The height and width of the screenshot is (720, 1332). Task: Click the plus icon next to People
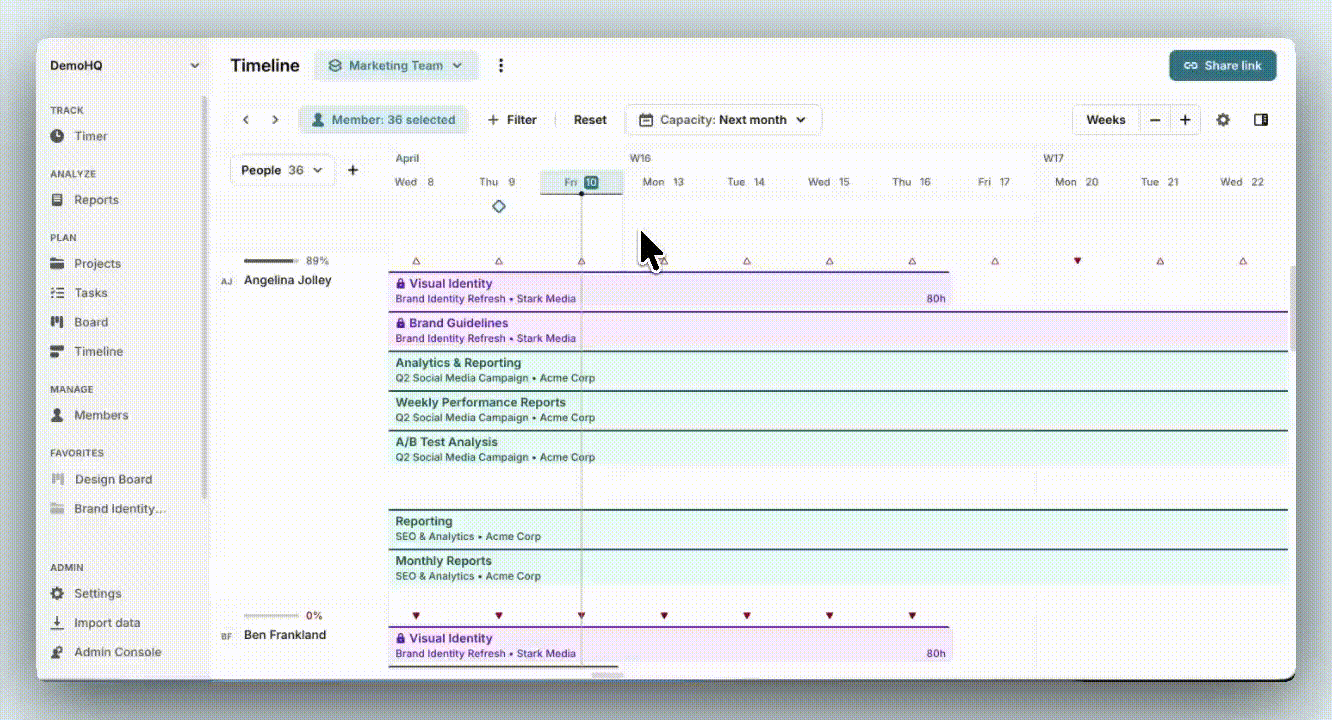pyautogui.click(x=353, y=170)
